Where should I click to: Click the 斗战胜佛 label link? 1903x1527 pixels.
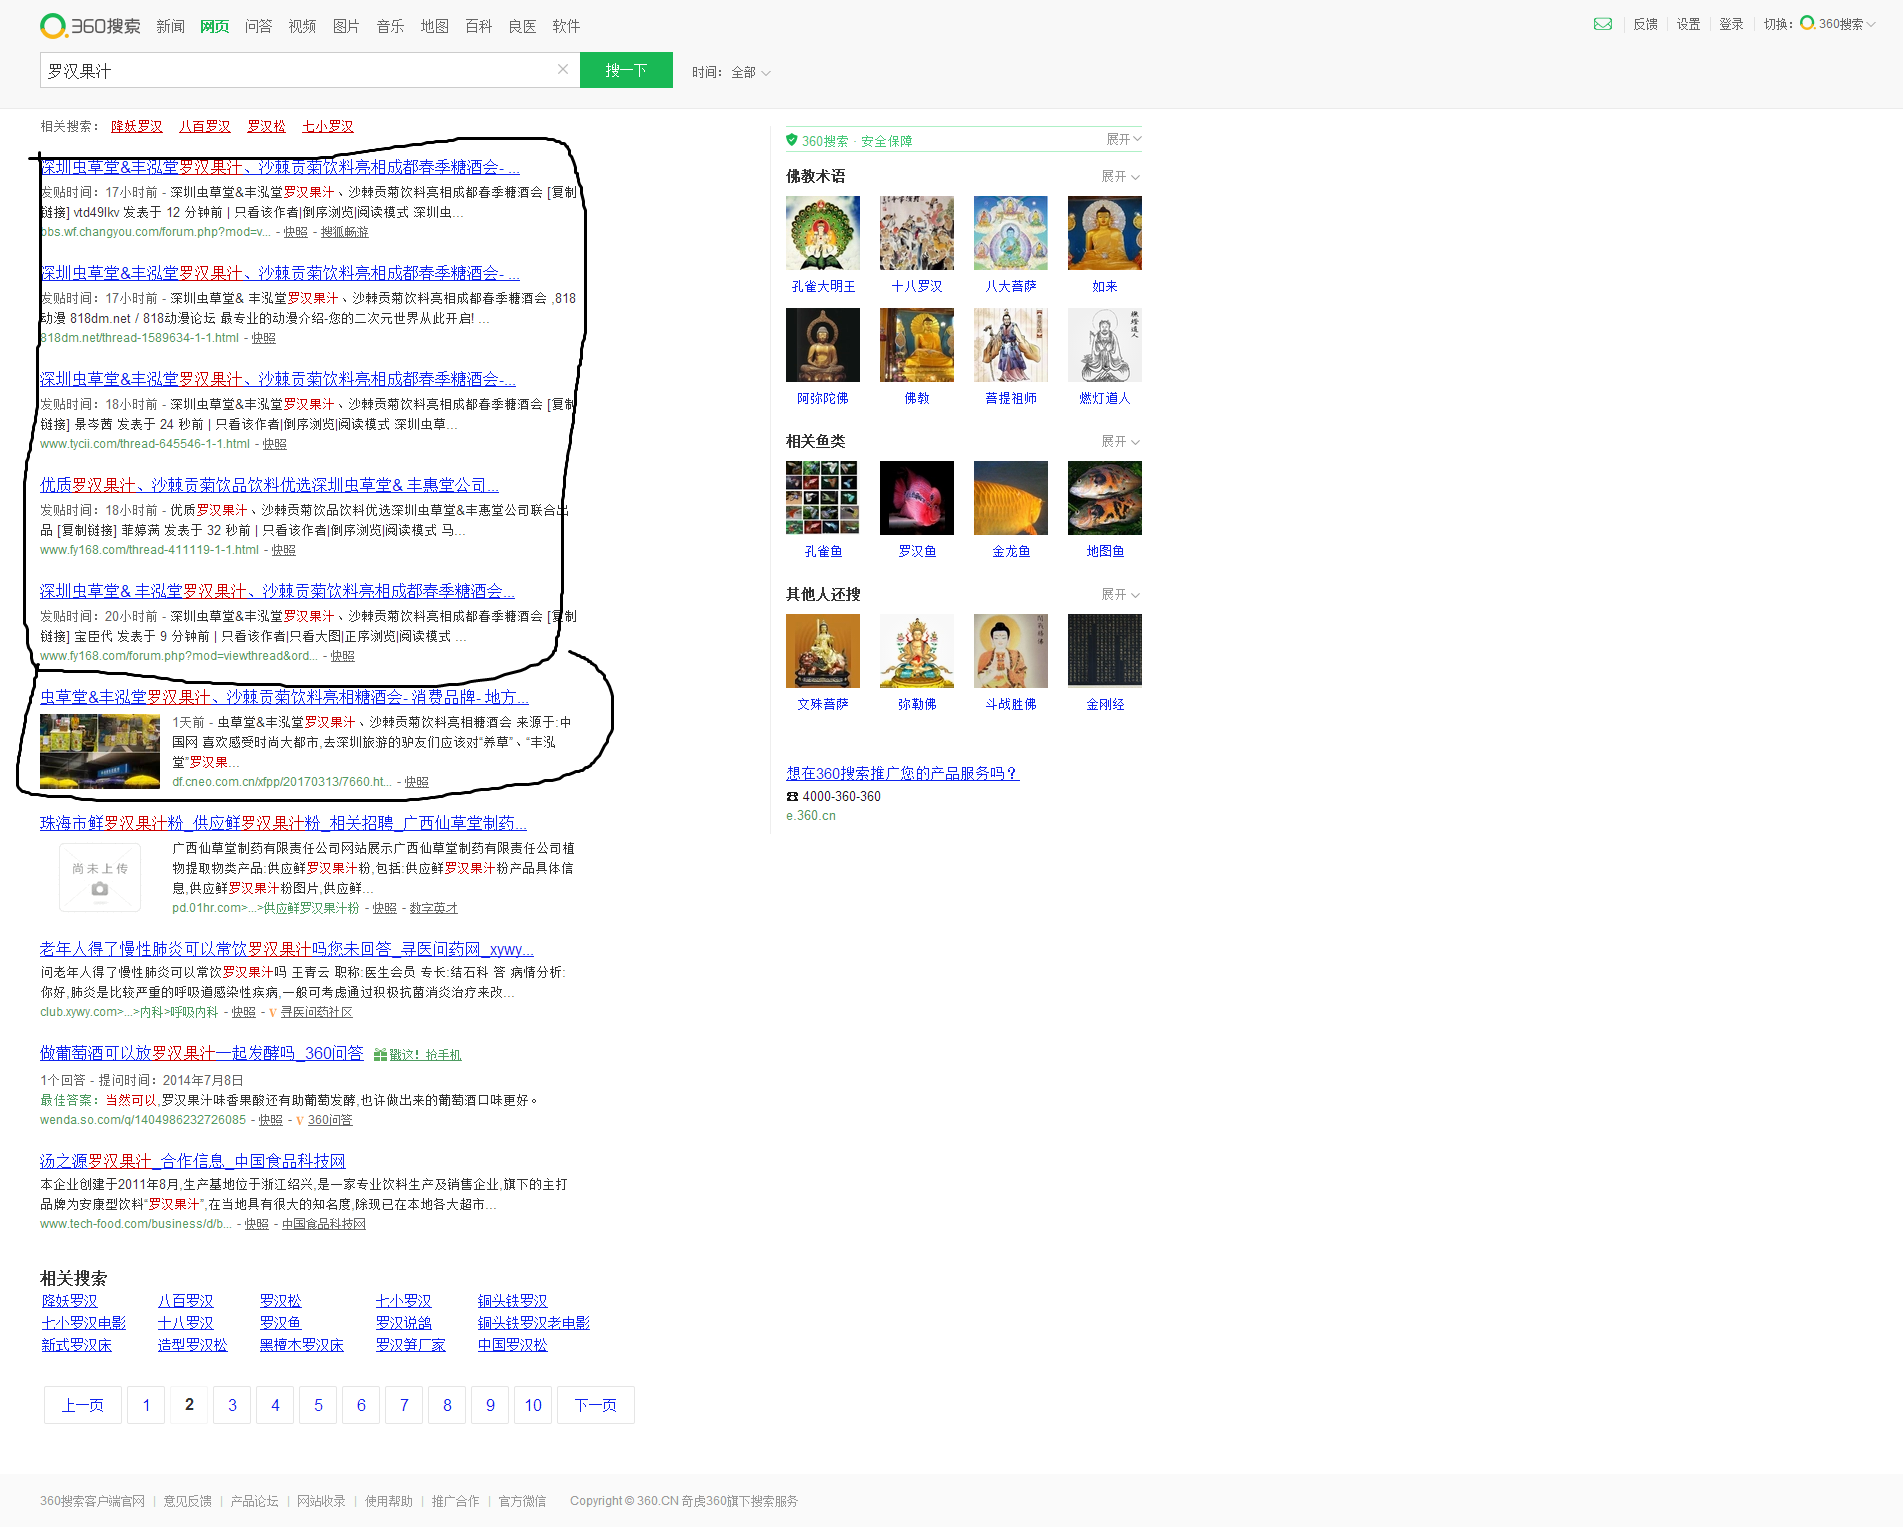(x=1010, y=704)
